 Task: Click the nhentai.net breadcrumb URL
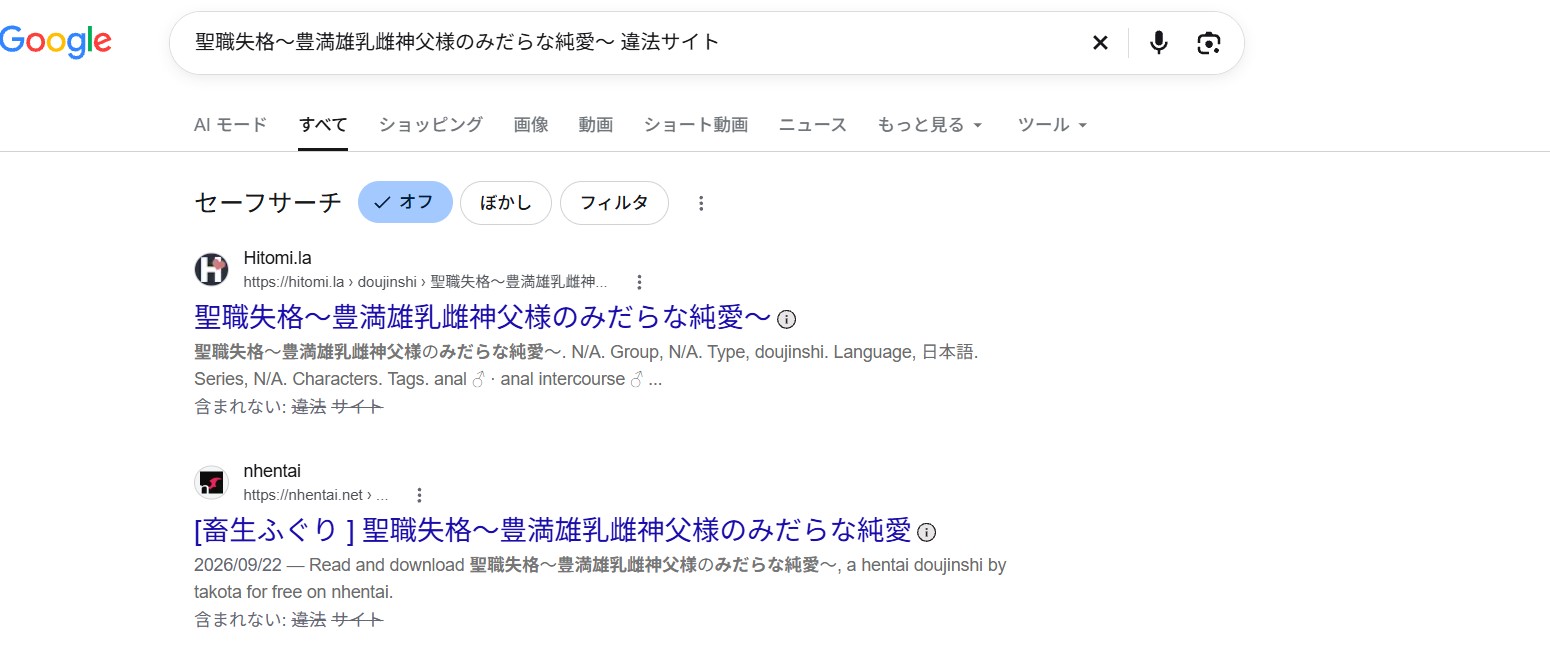point(316,495)
